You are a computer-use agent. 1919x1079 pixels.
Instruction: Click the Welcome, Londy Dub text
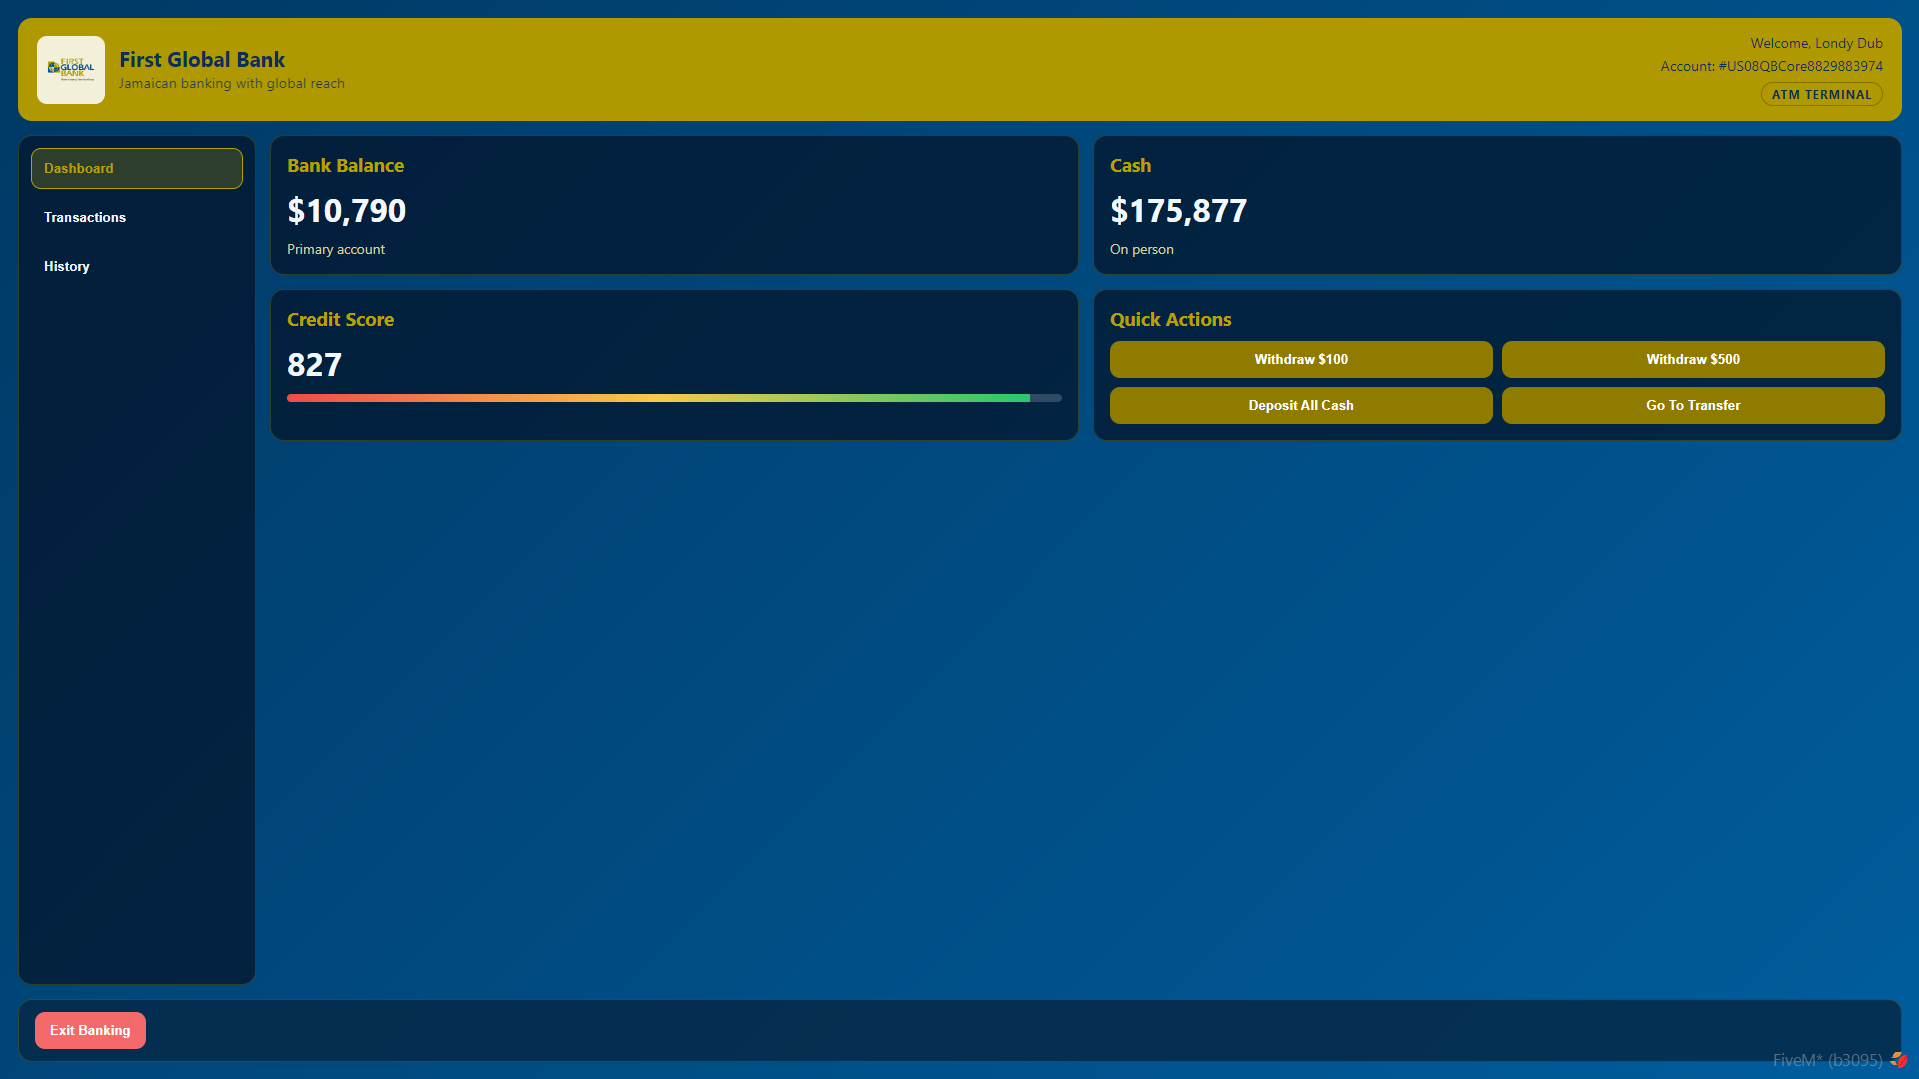1816,43
